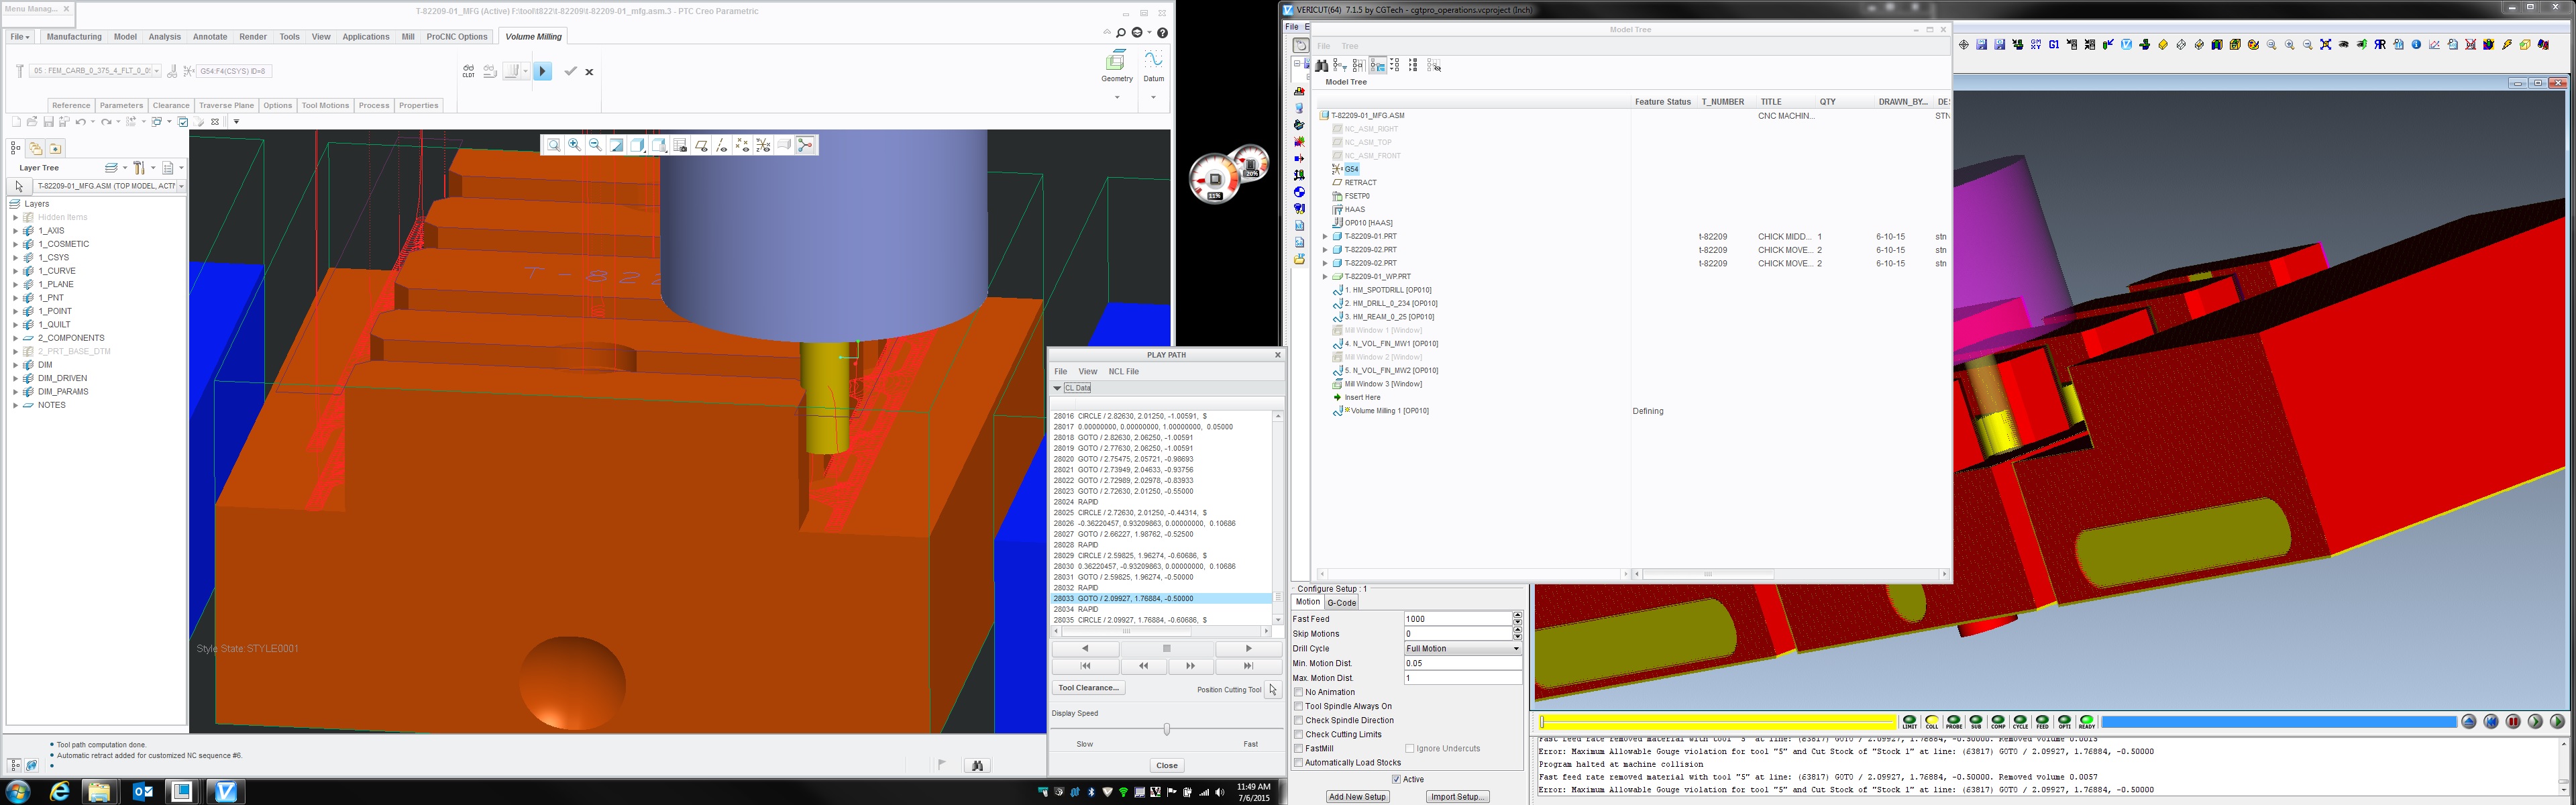This screenshot has height=805, width=2576.
Task: Click play forward button in Play Path
Action: (x=1248, y=649)
